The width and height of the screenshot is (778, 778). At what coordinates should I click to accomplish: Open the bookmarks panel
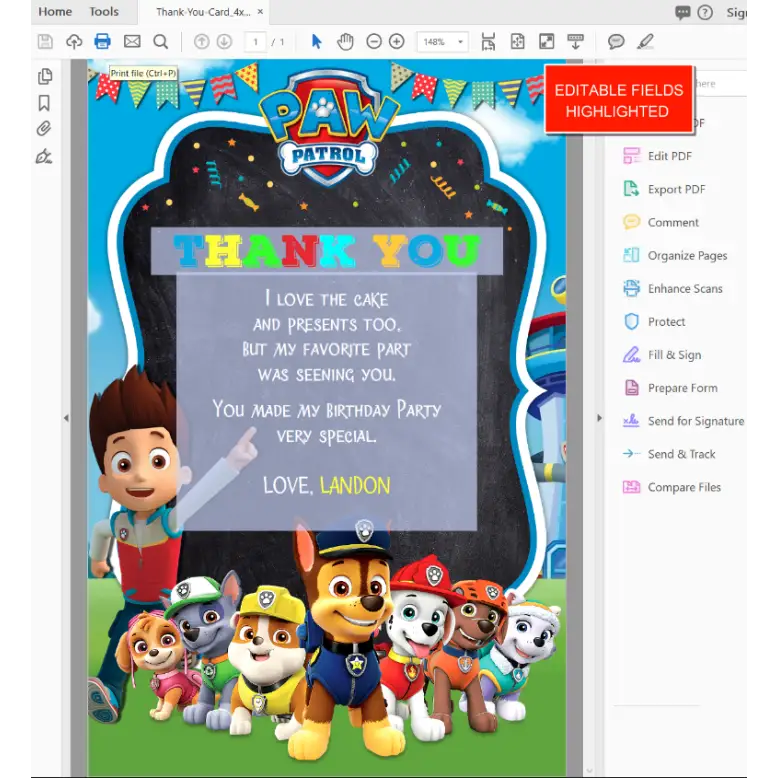[x=44, y=103]
